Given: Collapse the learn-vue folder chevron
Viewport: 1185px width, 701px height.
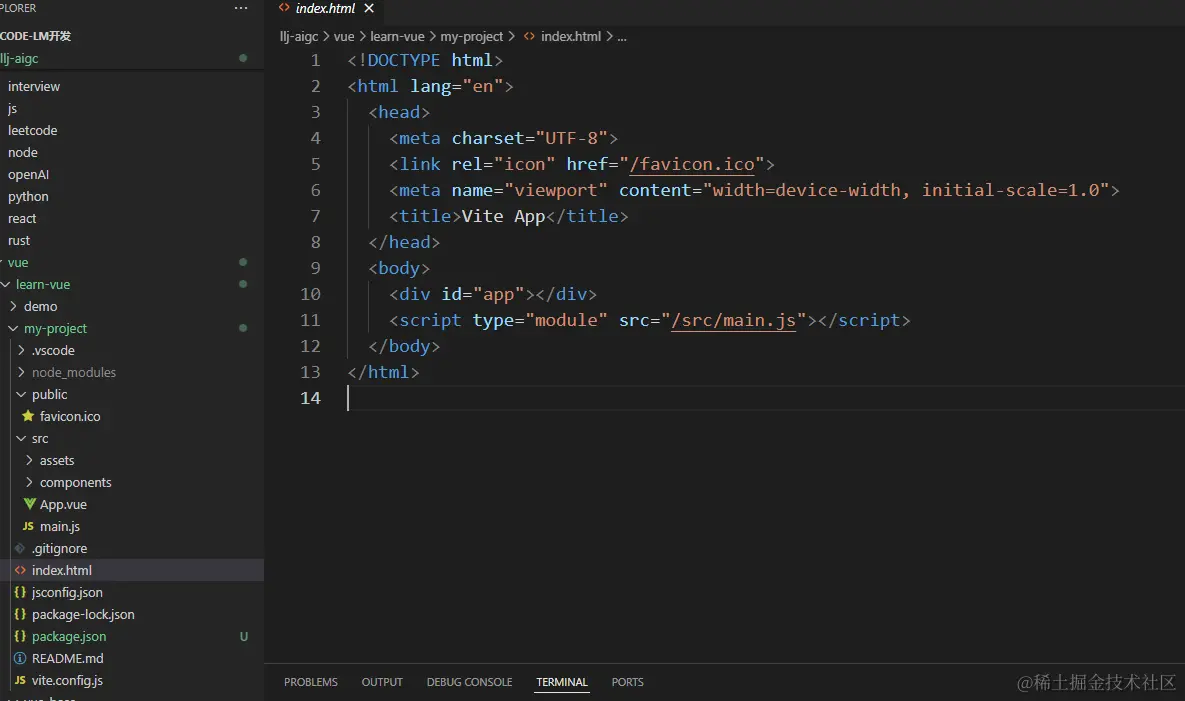Looking at the screenshot, I should point(6,284).
